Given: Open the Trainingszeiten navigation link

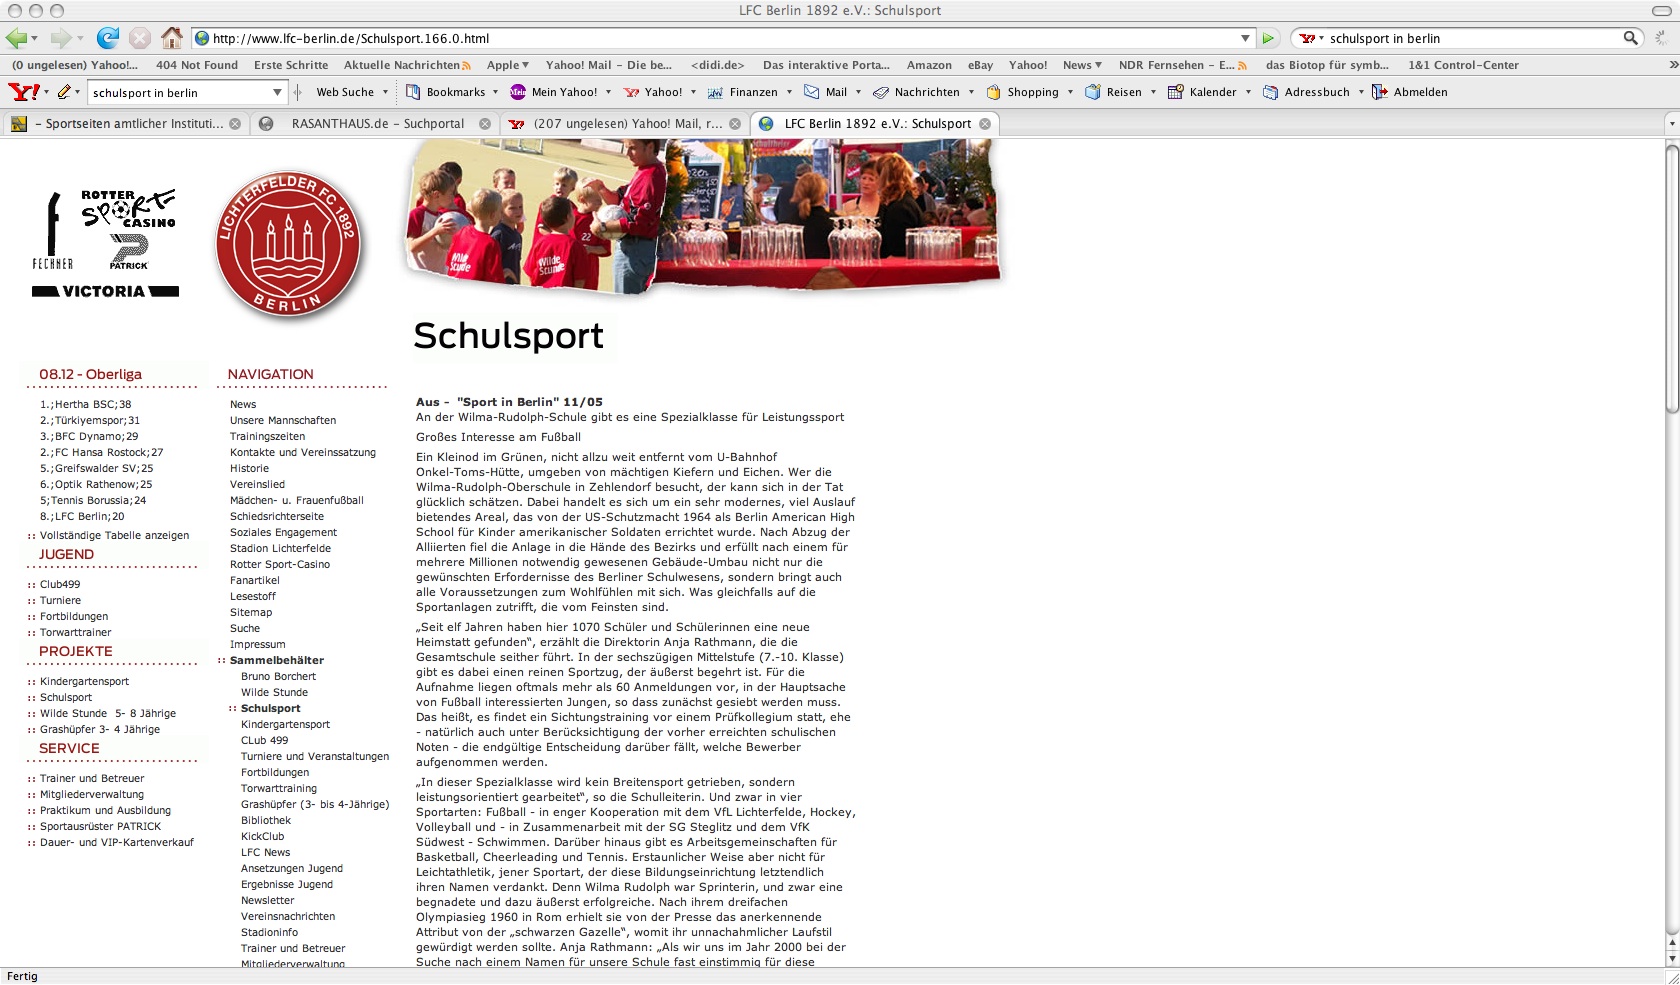Looking at the screenshot, I should coord(267,436).
